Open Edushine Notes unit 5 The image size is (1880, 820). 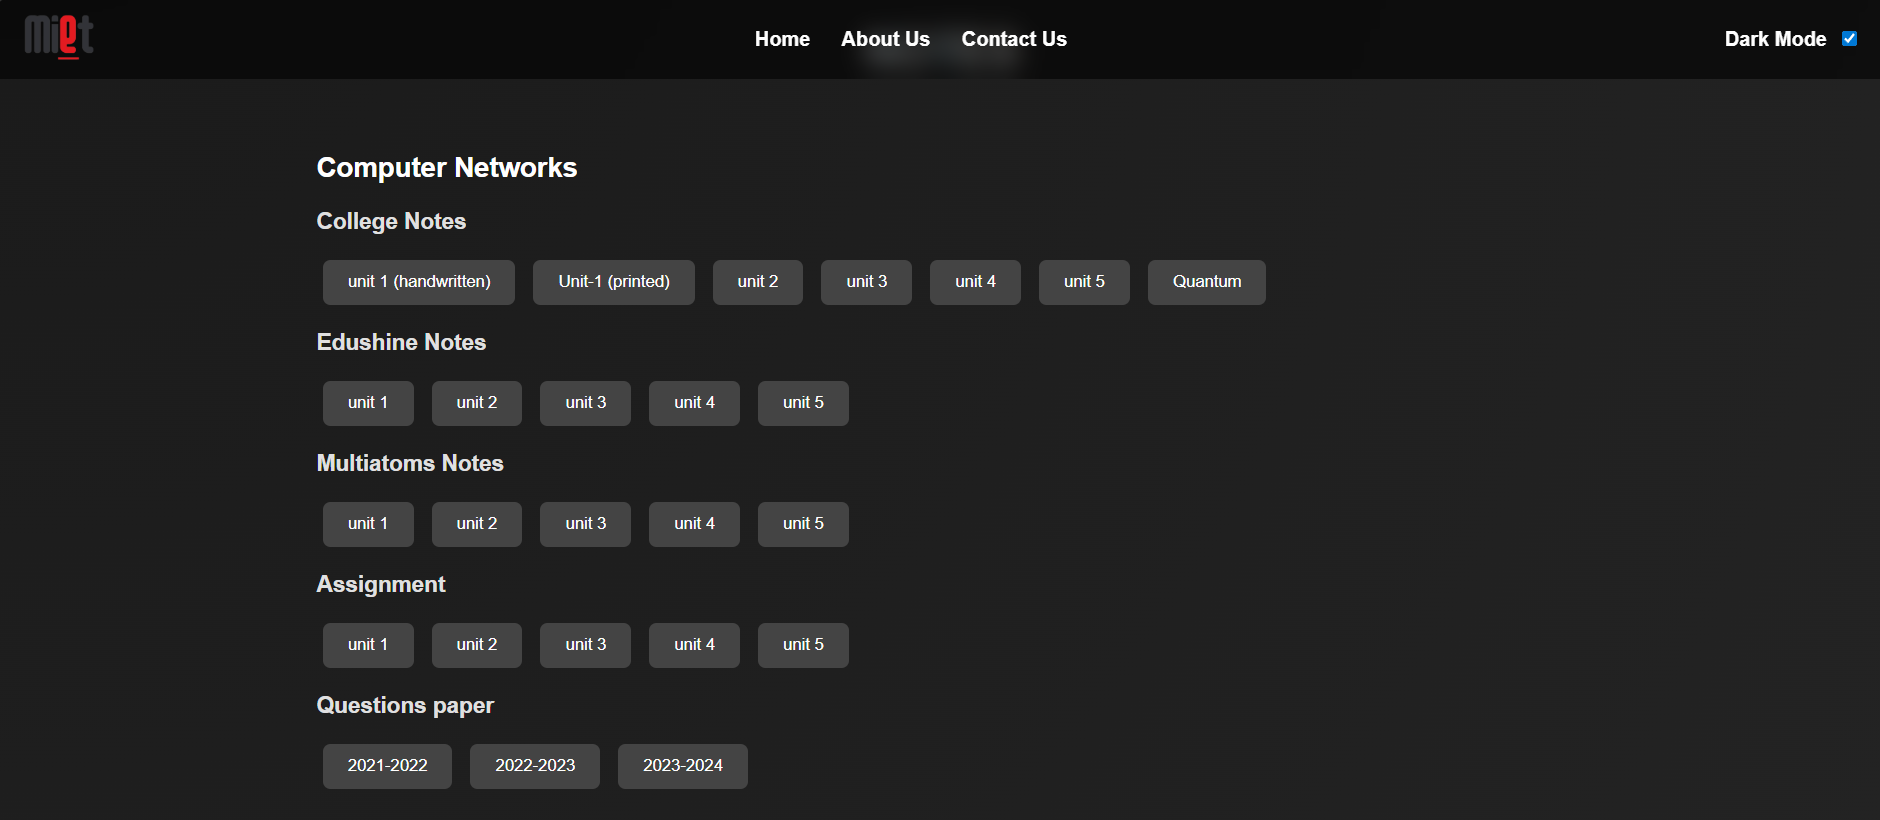tap(803, 403)
